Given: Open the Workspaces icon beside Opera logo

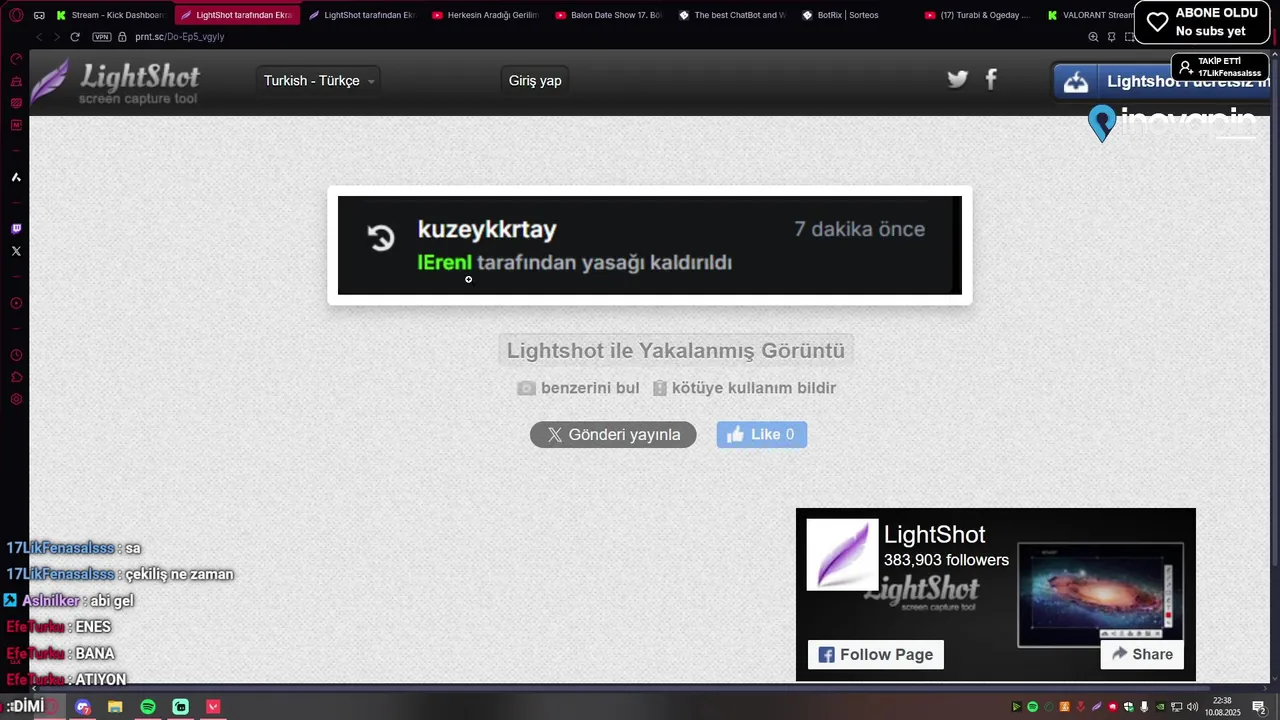Looking at the screenshot, I should 39,15.
